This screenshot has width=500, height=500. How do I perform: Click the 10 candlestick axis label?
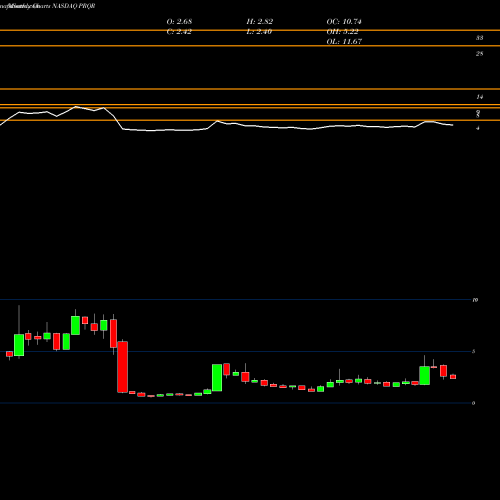[475, 300]
